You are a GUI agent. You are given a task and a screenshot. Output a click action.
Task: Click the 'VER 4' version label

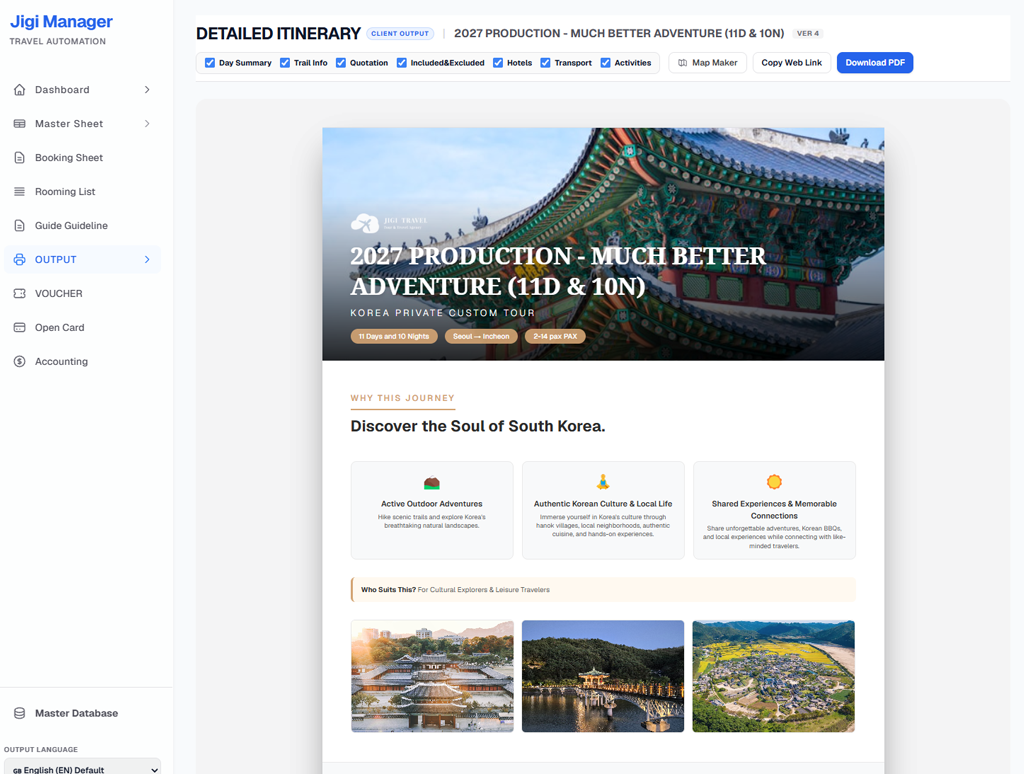tap(808, 33)
